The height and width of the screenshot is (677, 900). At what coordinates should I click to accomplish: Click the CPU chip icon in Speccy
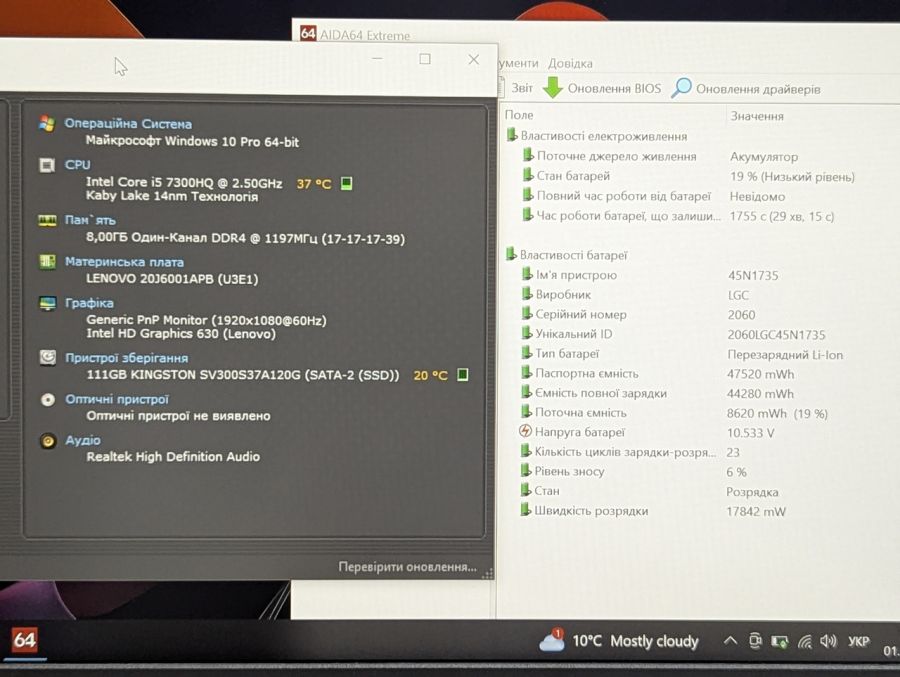47,165
